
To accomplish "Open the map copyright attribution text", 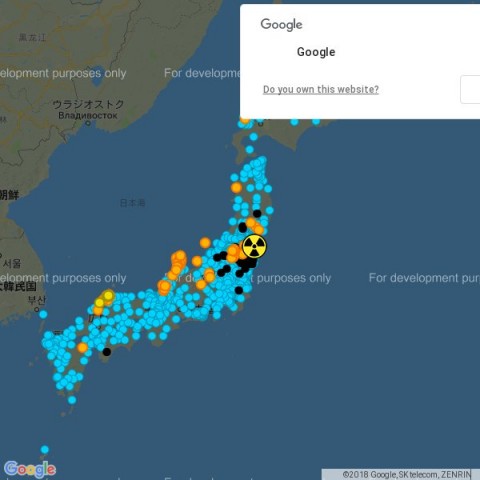I will click(x=407, y=474).
